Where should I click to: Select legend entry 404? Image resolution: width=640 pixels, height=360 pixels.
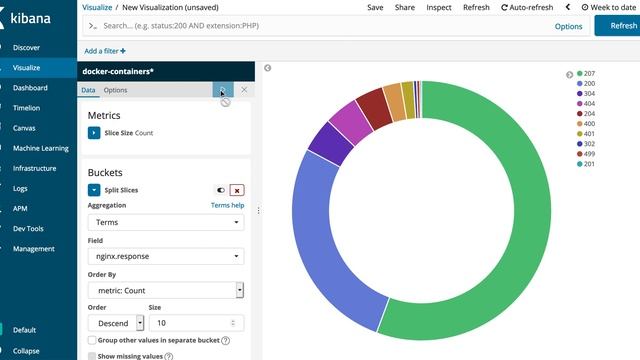[x=586, y=104]
